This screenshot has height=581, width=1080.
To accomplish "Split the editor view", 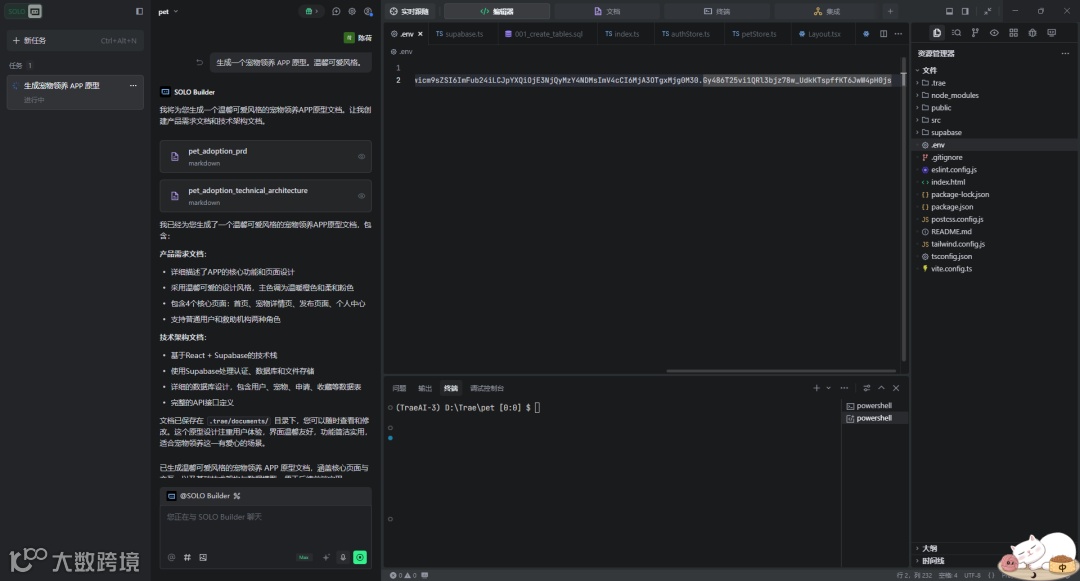I will click(x=883, y=34).
